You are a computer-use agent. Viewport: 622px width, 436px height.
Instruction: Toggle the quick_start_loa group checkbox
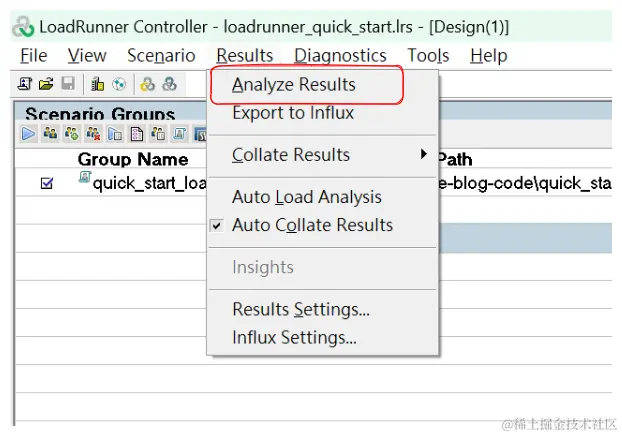(47, 183)
